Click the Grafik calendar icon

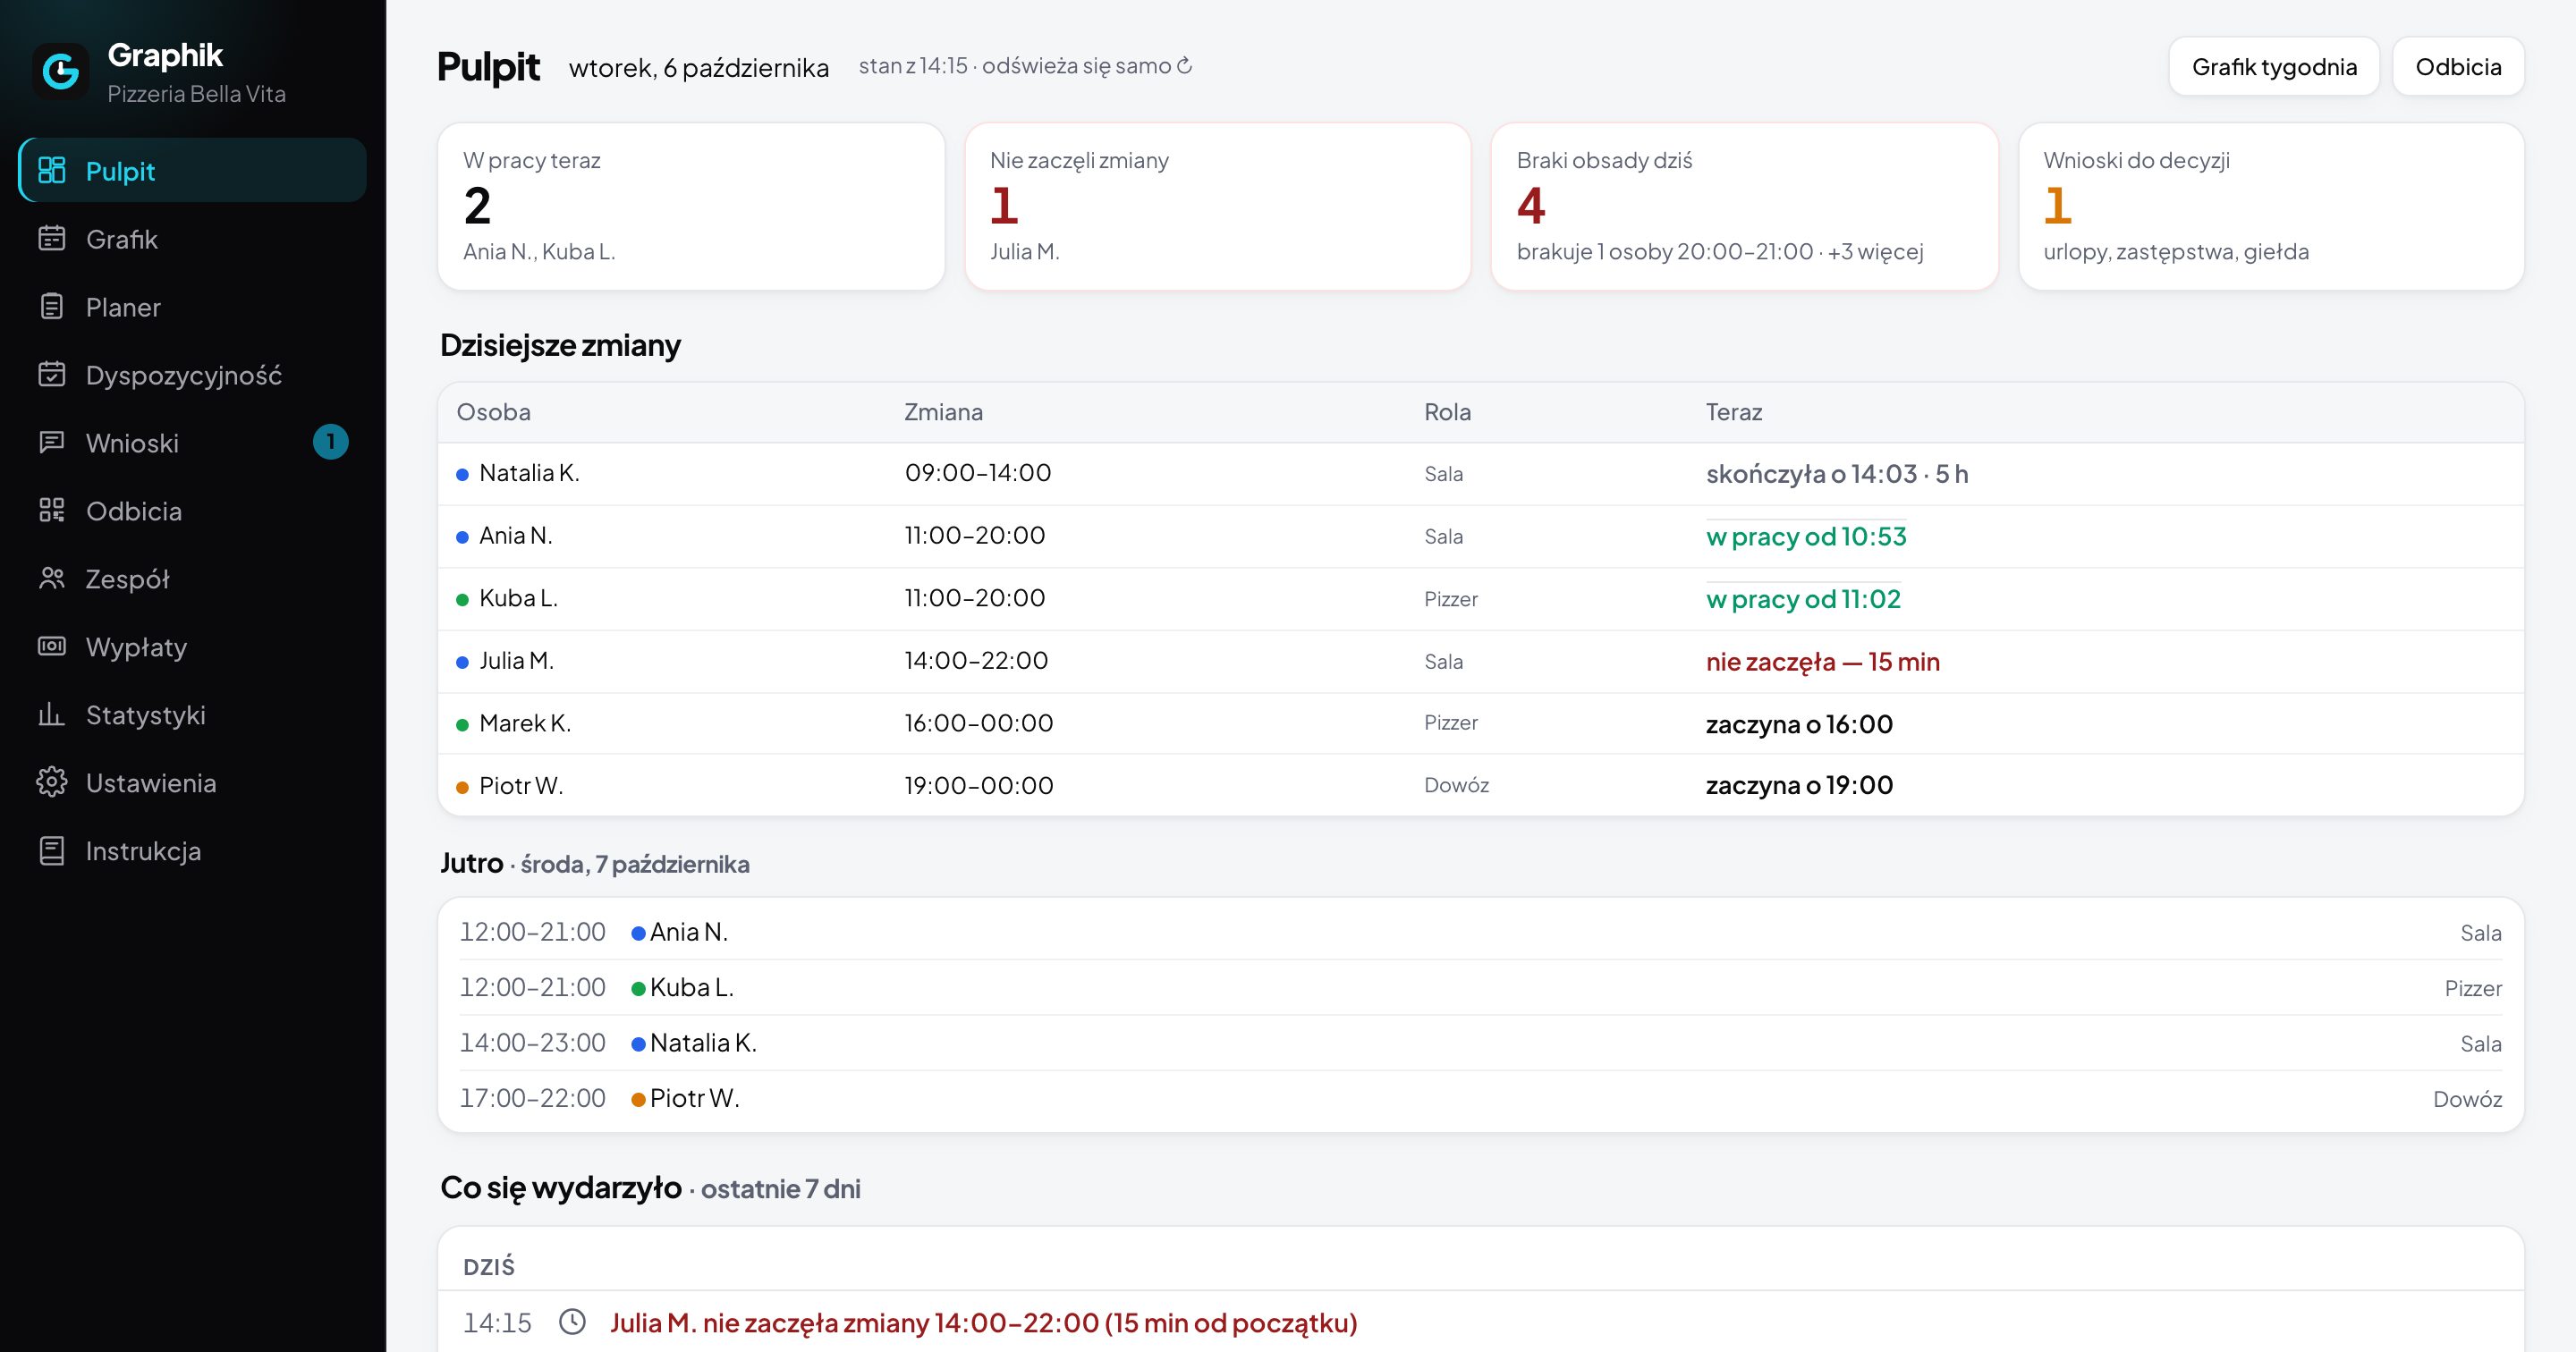click(x=52, y=239)
